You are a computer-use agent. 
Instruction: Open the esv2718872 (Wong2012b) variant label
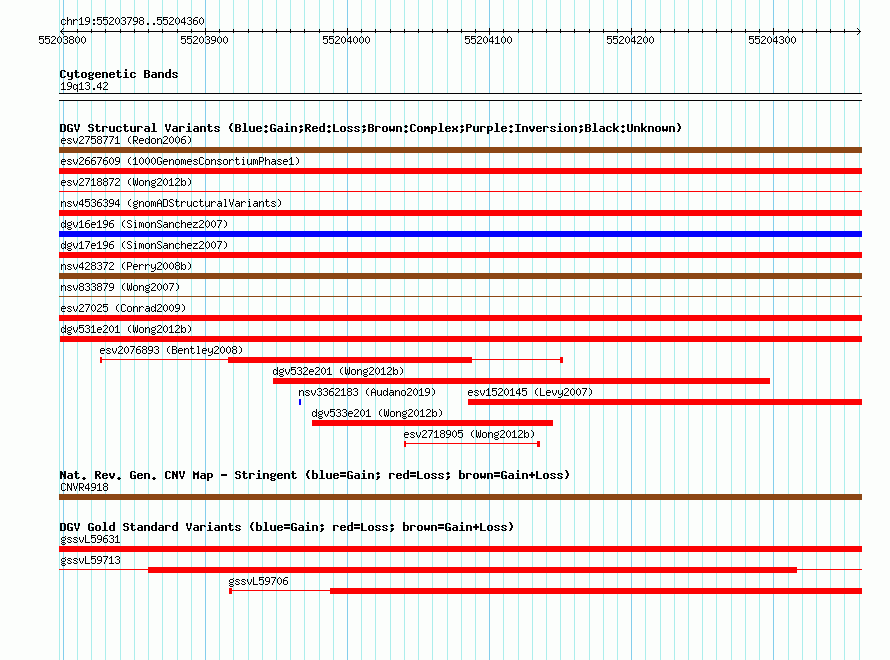pyautogui.click(x=126, y=182)
